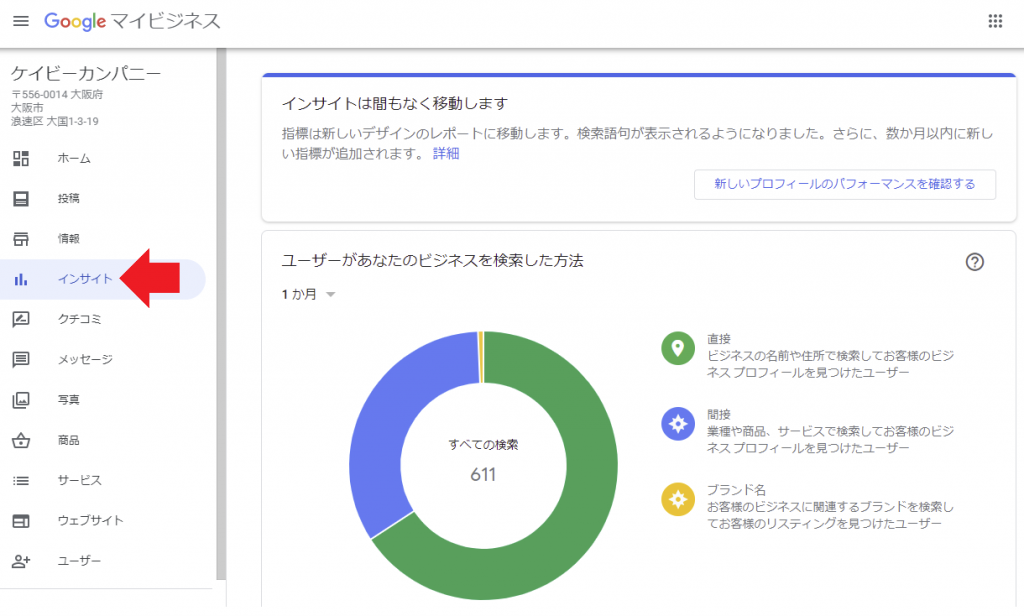Click 新しいプロフィールのパフォーマンスを確認する button
The height and width of the screenshot is (616, 1024).
[x=844, y=184]
